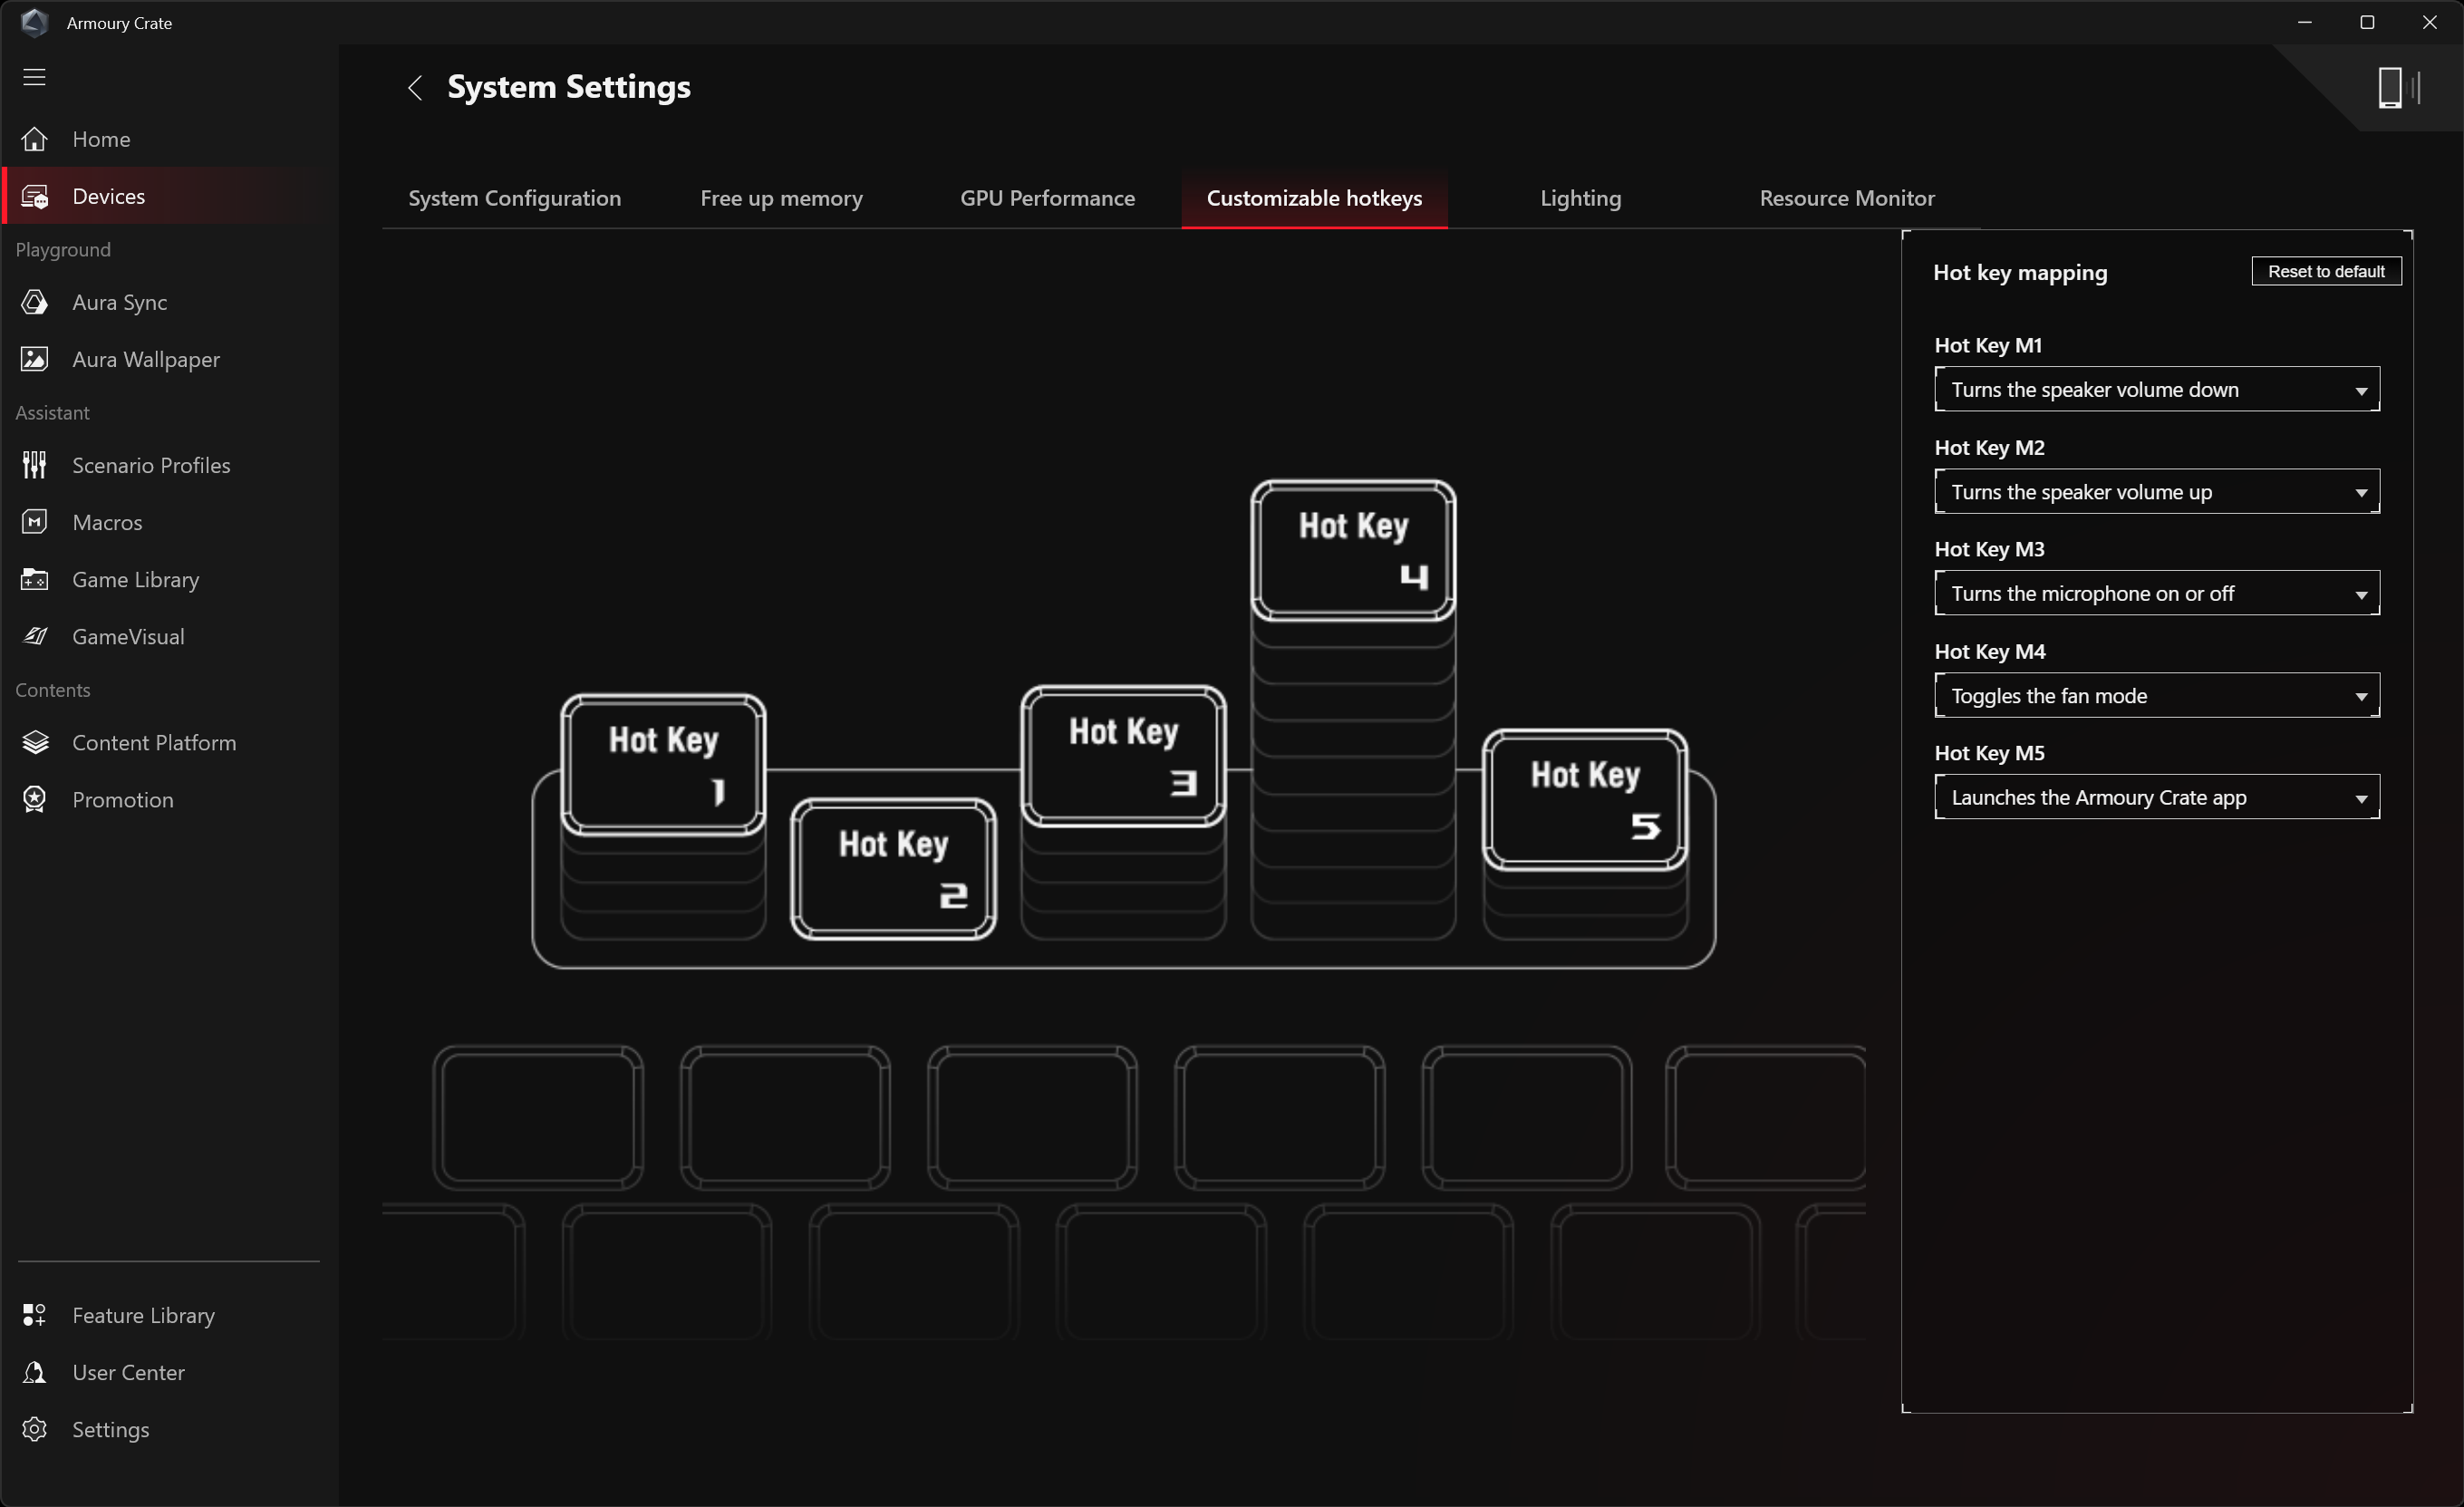Click the device panel icon at top right
Screen dimensions: 2464x1507
click(x=2396, y=88)
